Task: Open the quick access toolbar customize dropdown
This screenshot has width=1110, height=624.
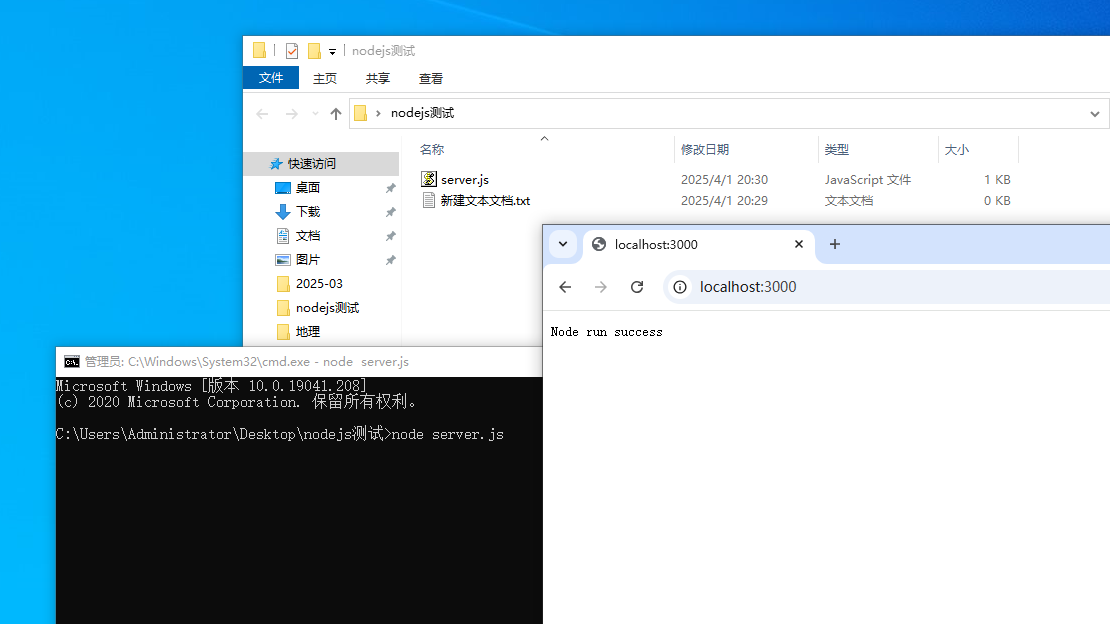Action: click(x=332, y=52)
